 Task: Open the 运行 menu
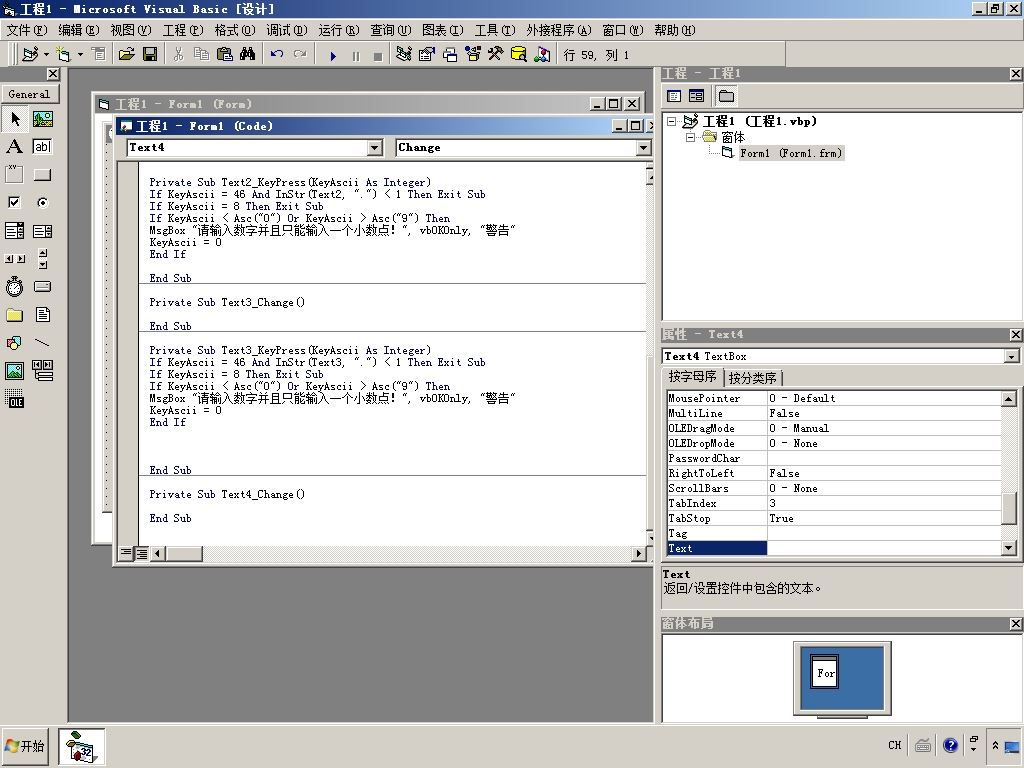point(338,30)
